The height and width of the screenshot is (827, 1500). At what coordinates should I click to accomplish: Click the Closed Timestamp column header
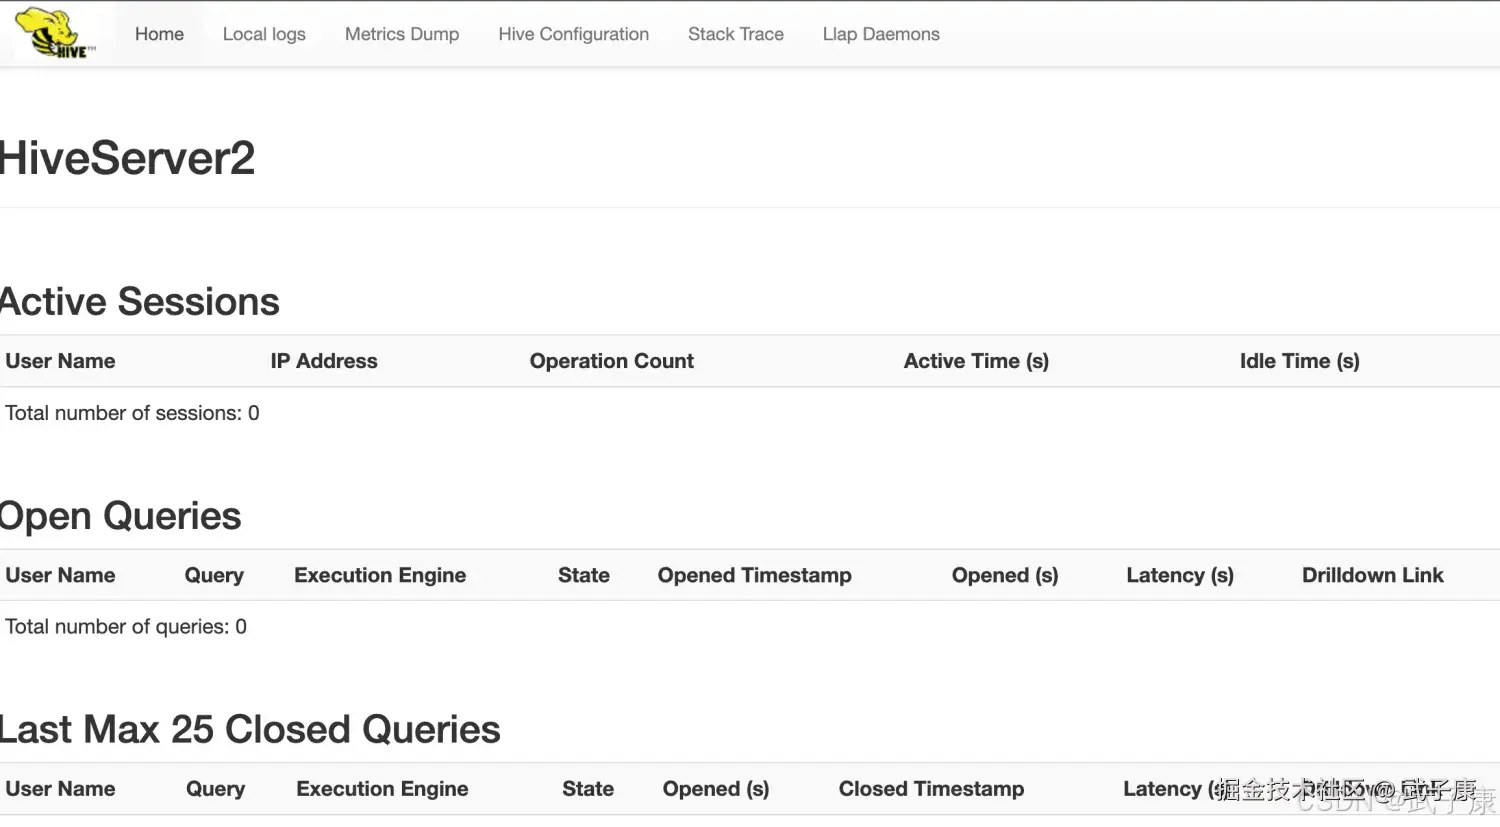click(x=932, y=789)
